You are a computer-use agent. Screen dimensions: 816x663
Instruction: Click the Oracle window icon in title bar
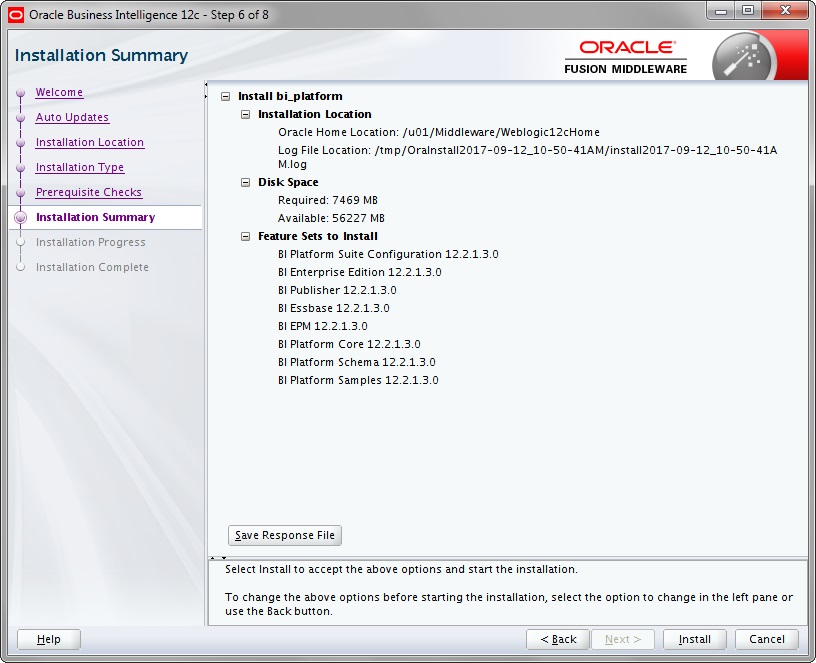[x=16, y=15]
